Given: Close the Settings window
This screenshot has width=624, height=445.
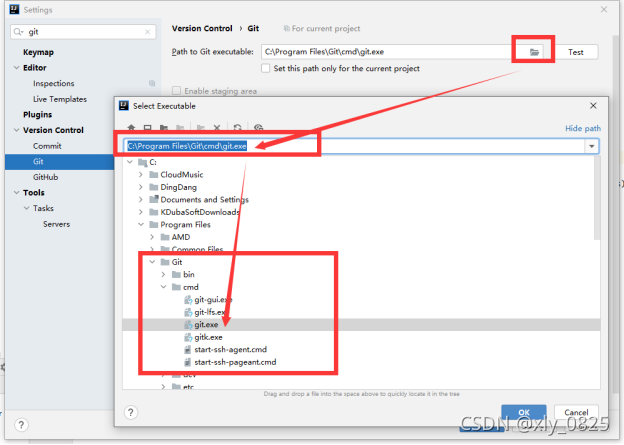Looking at the screenshot, I should tap(604, 9).
